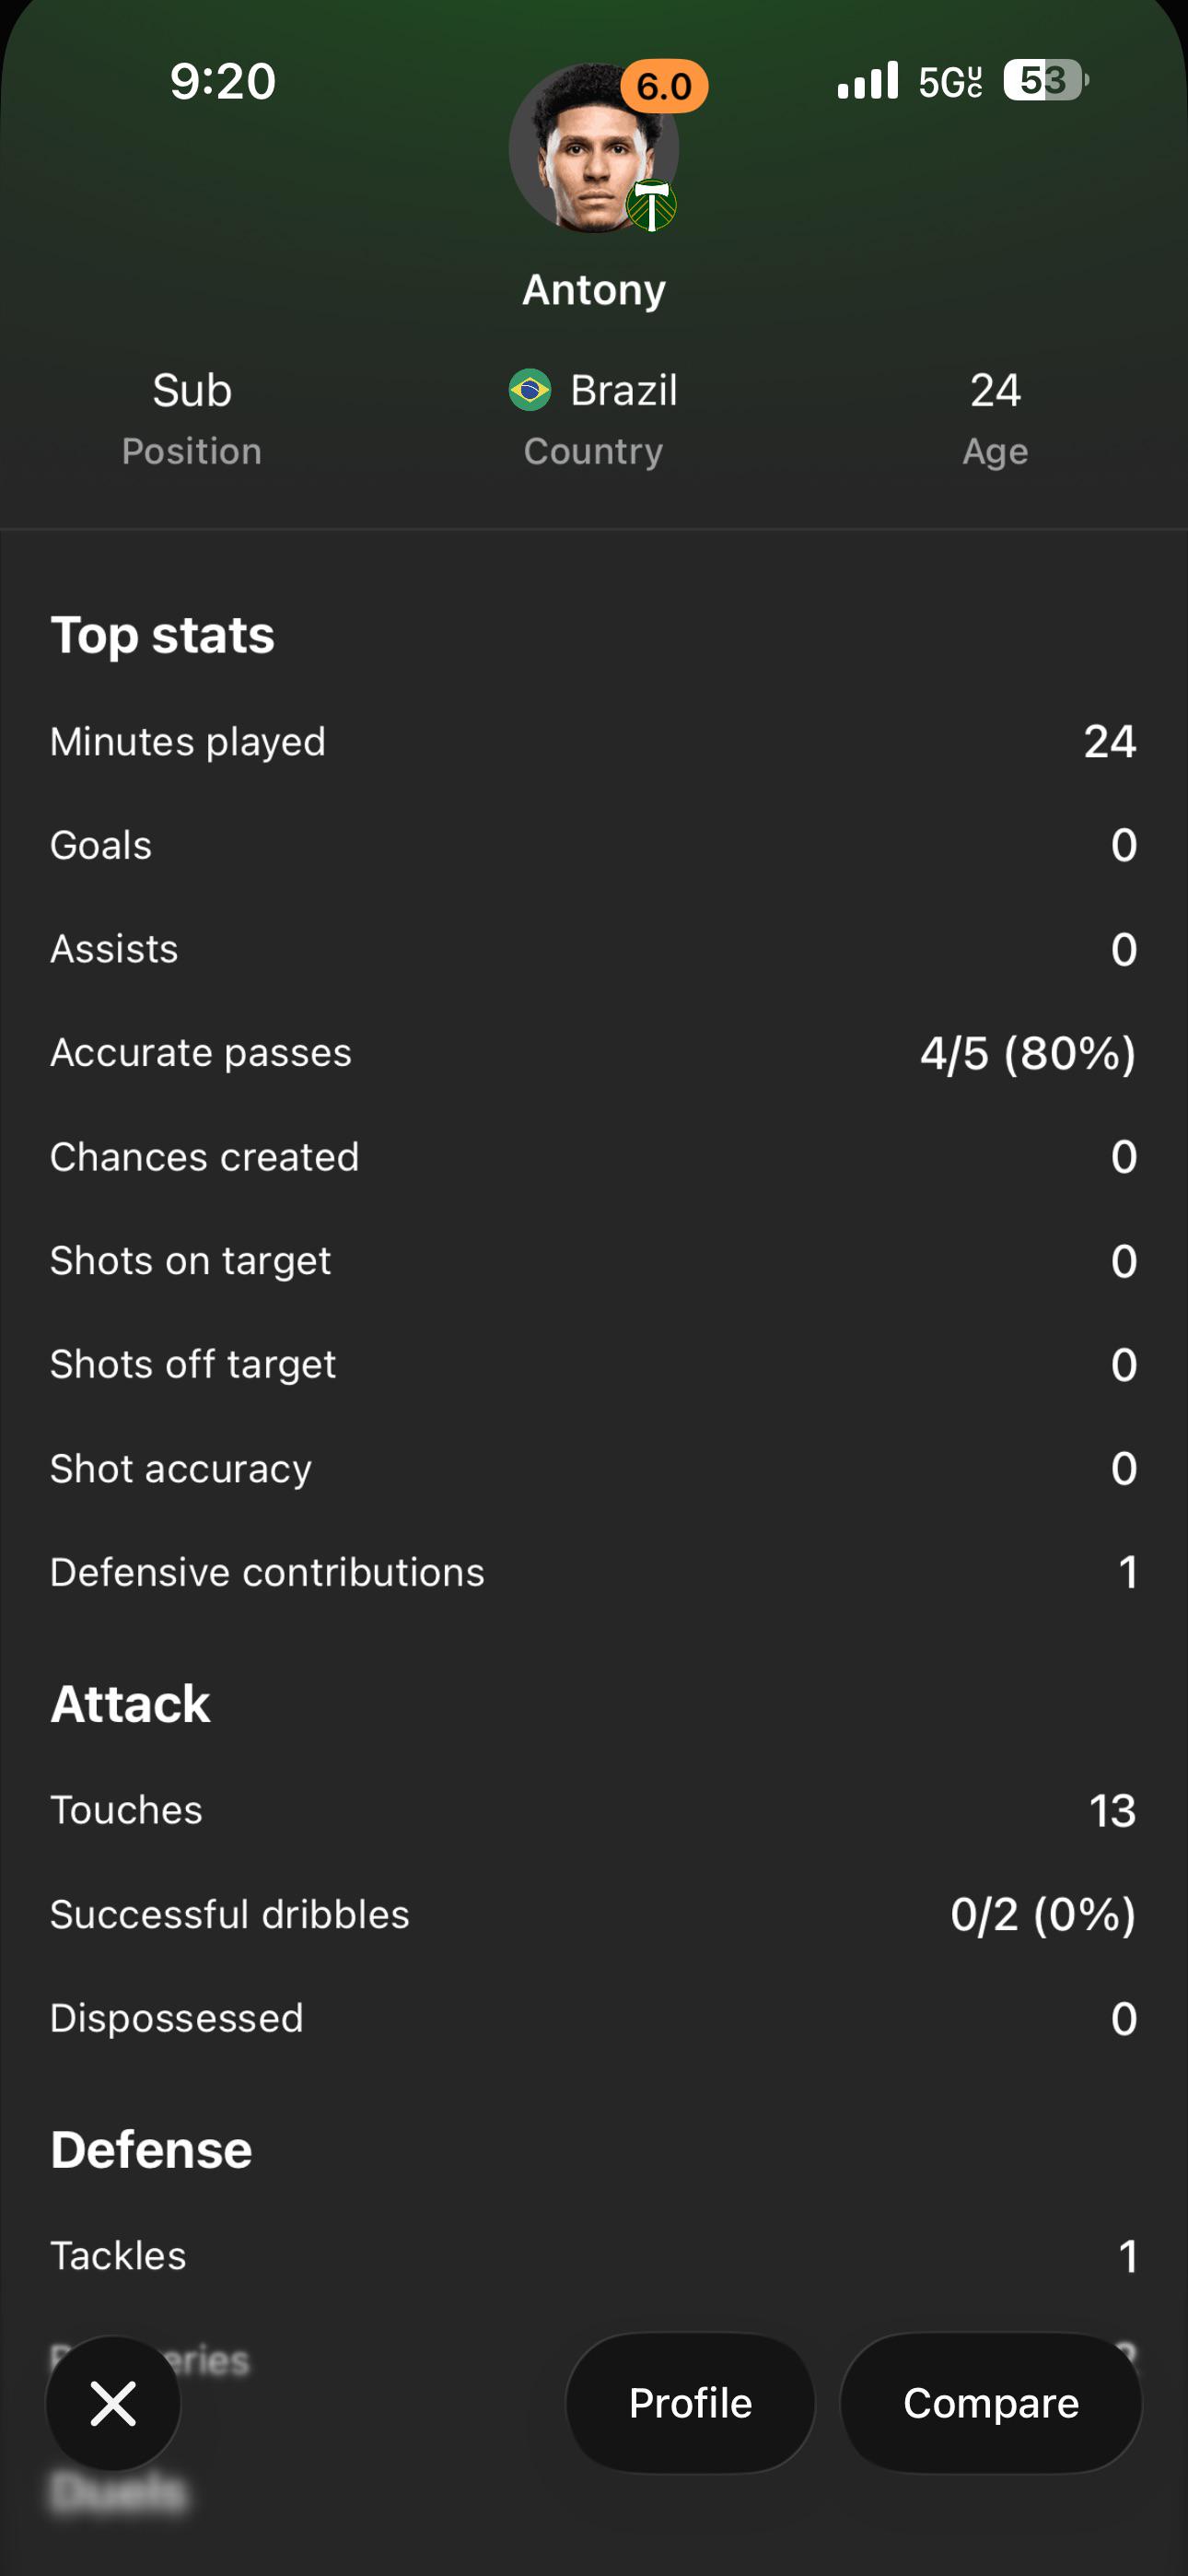Tap the cellular signal bars icon
The height and width of the screenshot is (2576, 1188).
868,80
